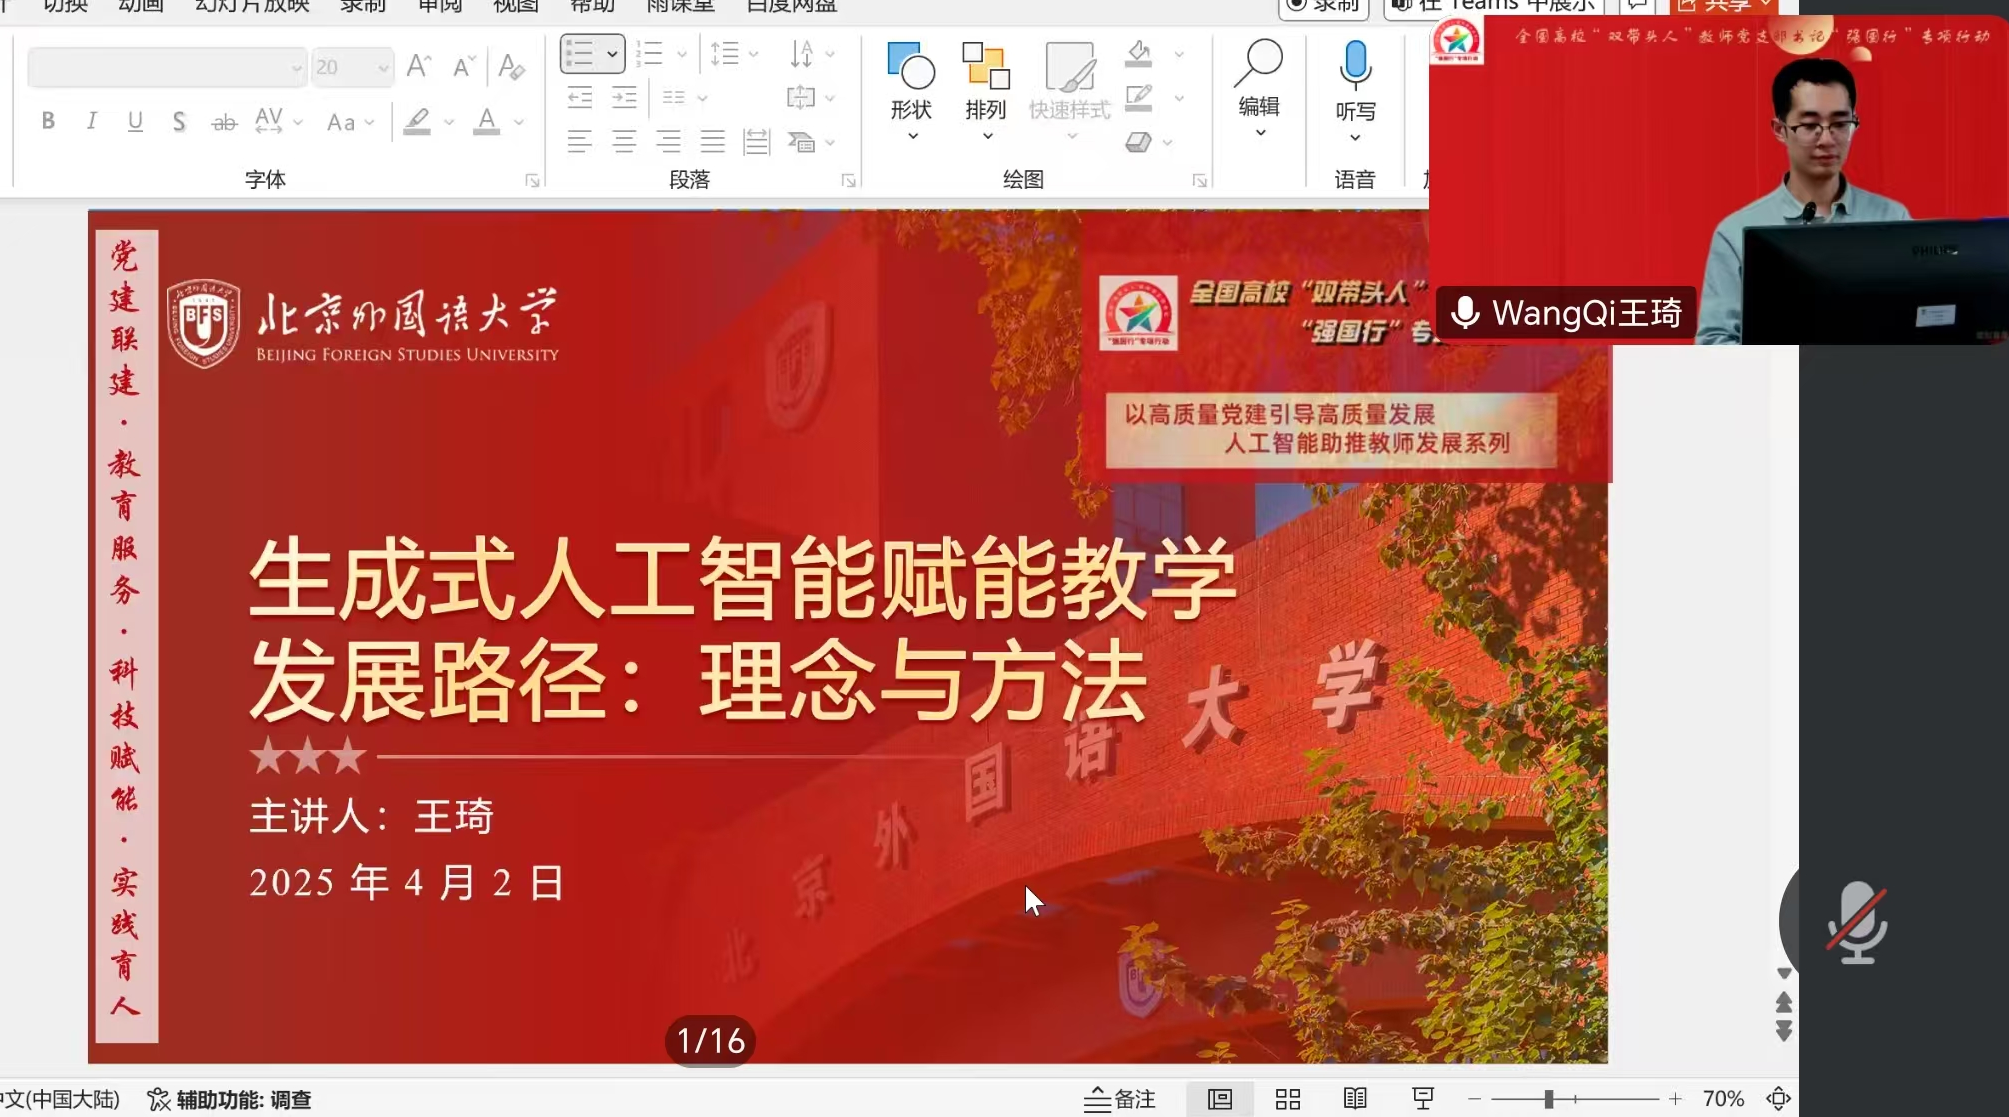Switch to Reading view
2009x1117 pixels.
click(1355, 1099)
